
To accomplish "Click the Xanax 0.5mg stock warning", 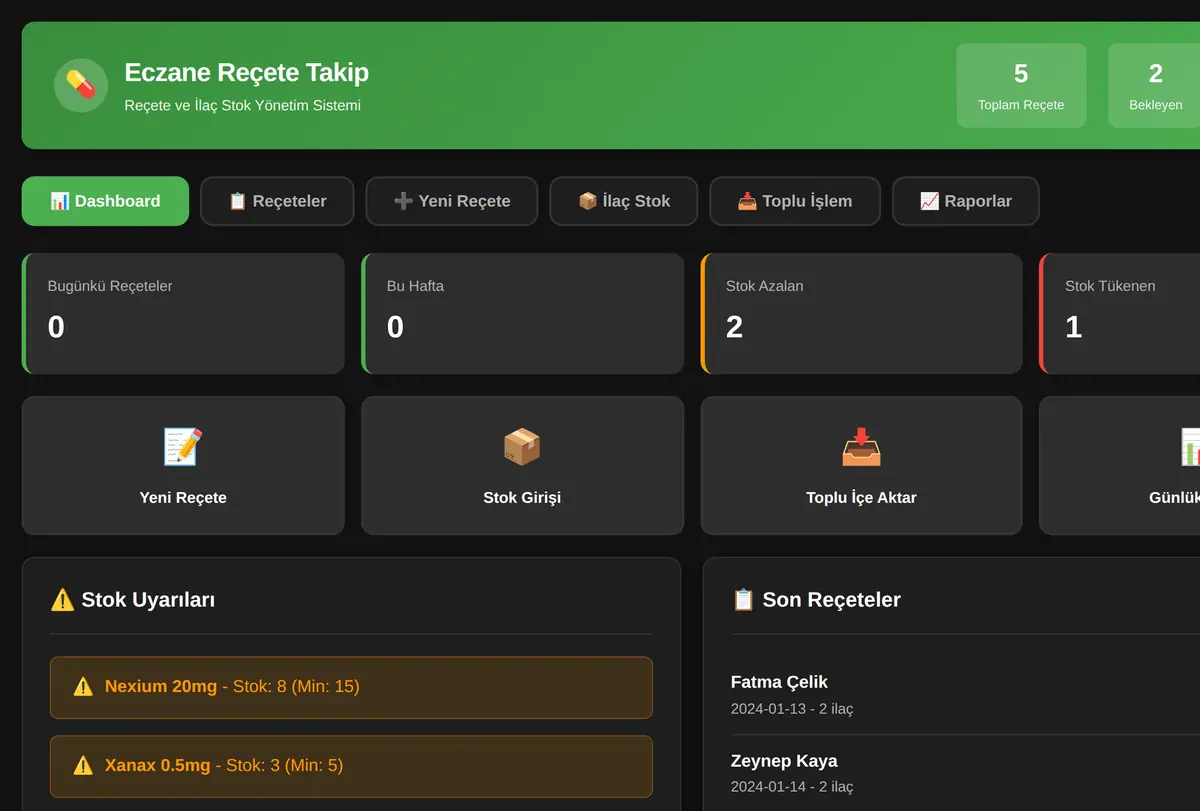I will pos(351,766).
